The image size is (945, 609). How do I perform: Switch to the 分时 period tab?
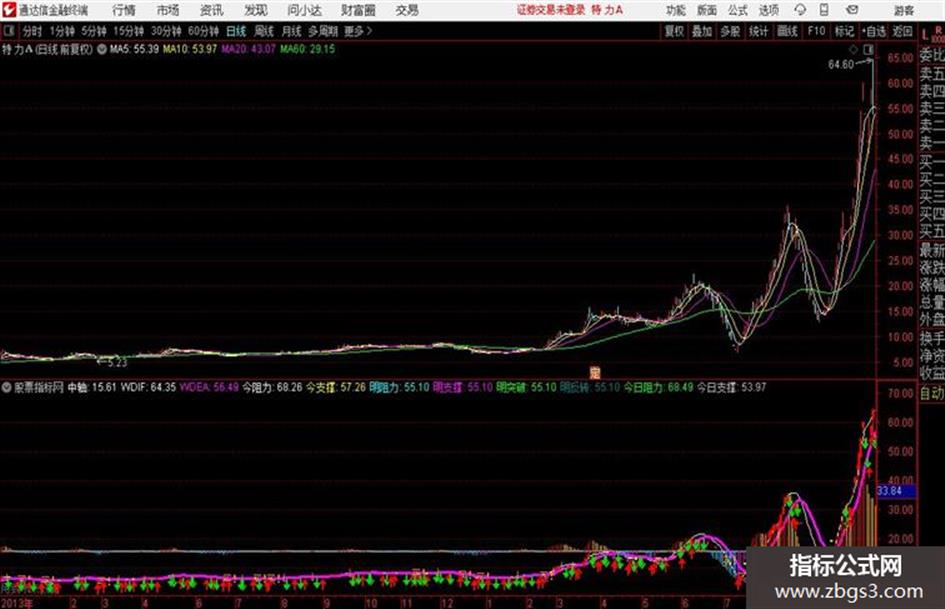pos(33,31)
